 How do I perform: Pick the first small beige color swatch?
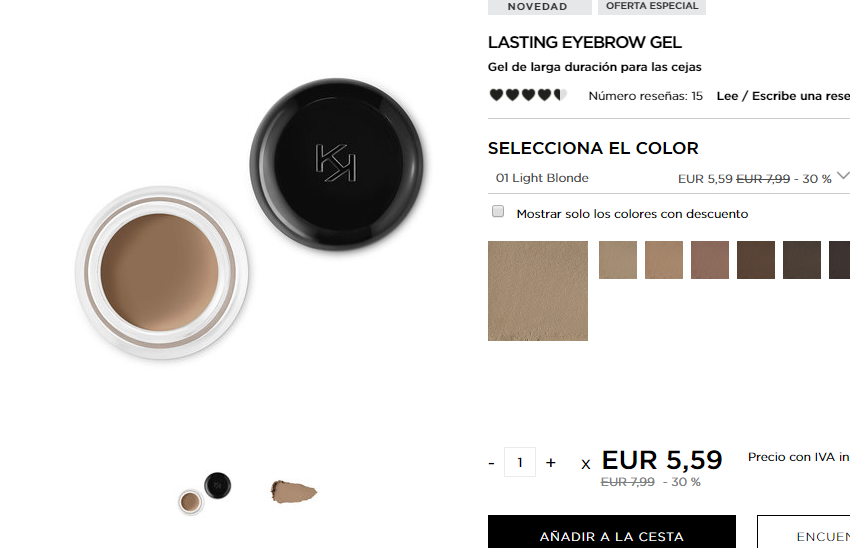[617, 260]
